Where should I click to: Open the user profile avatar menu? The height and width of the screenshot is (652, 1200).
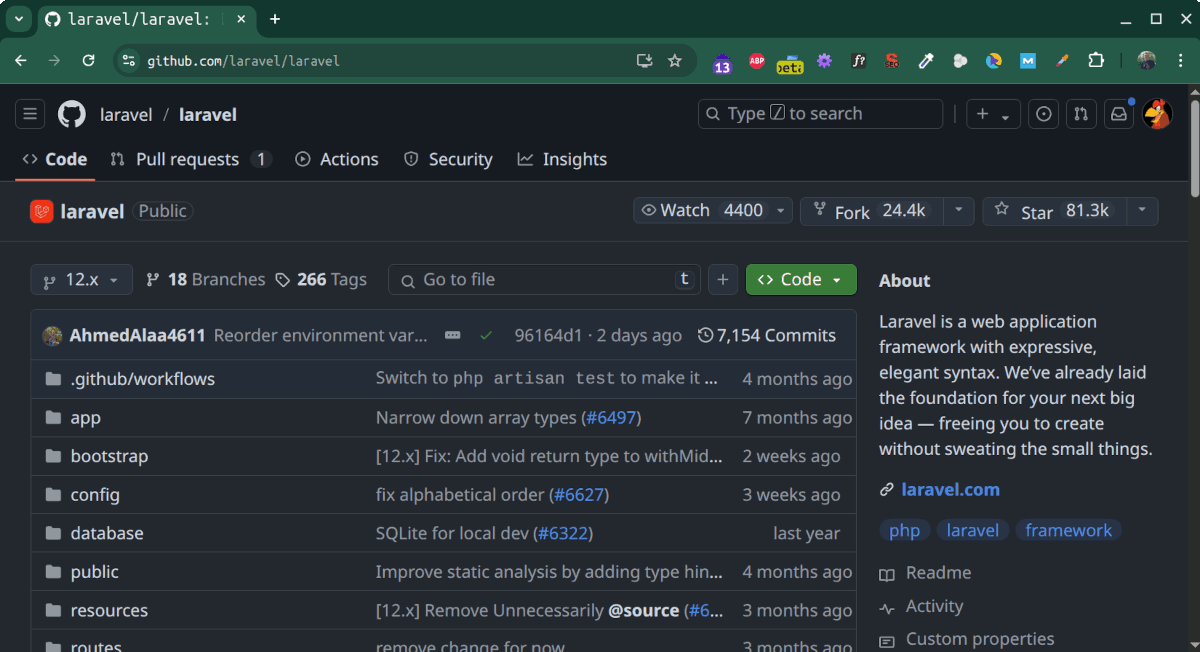(x=1157, y=114)
